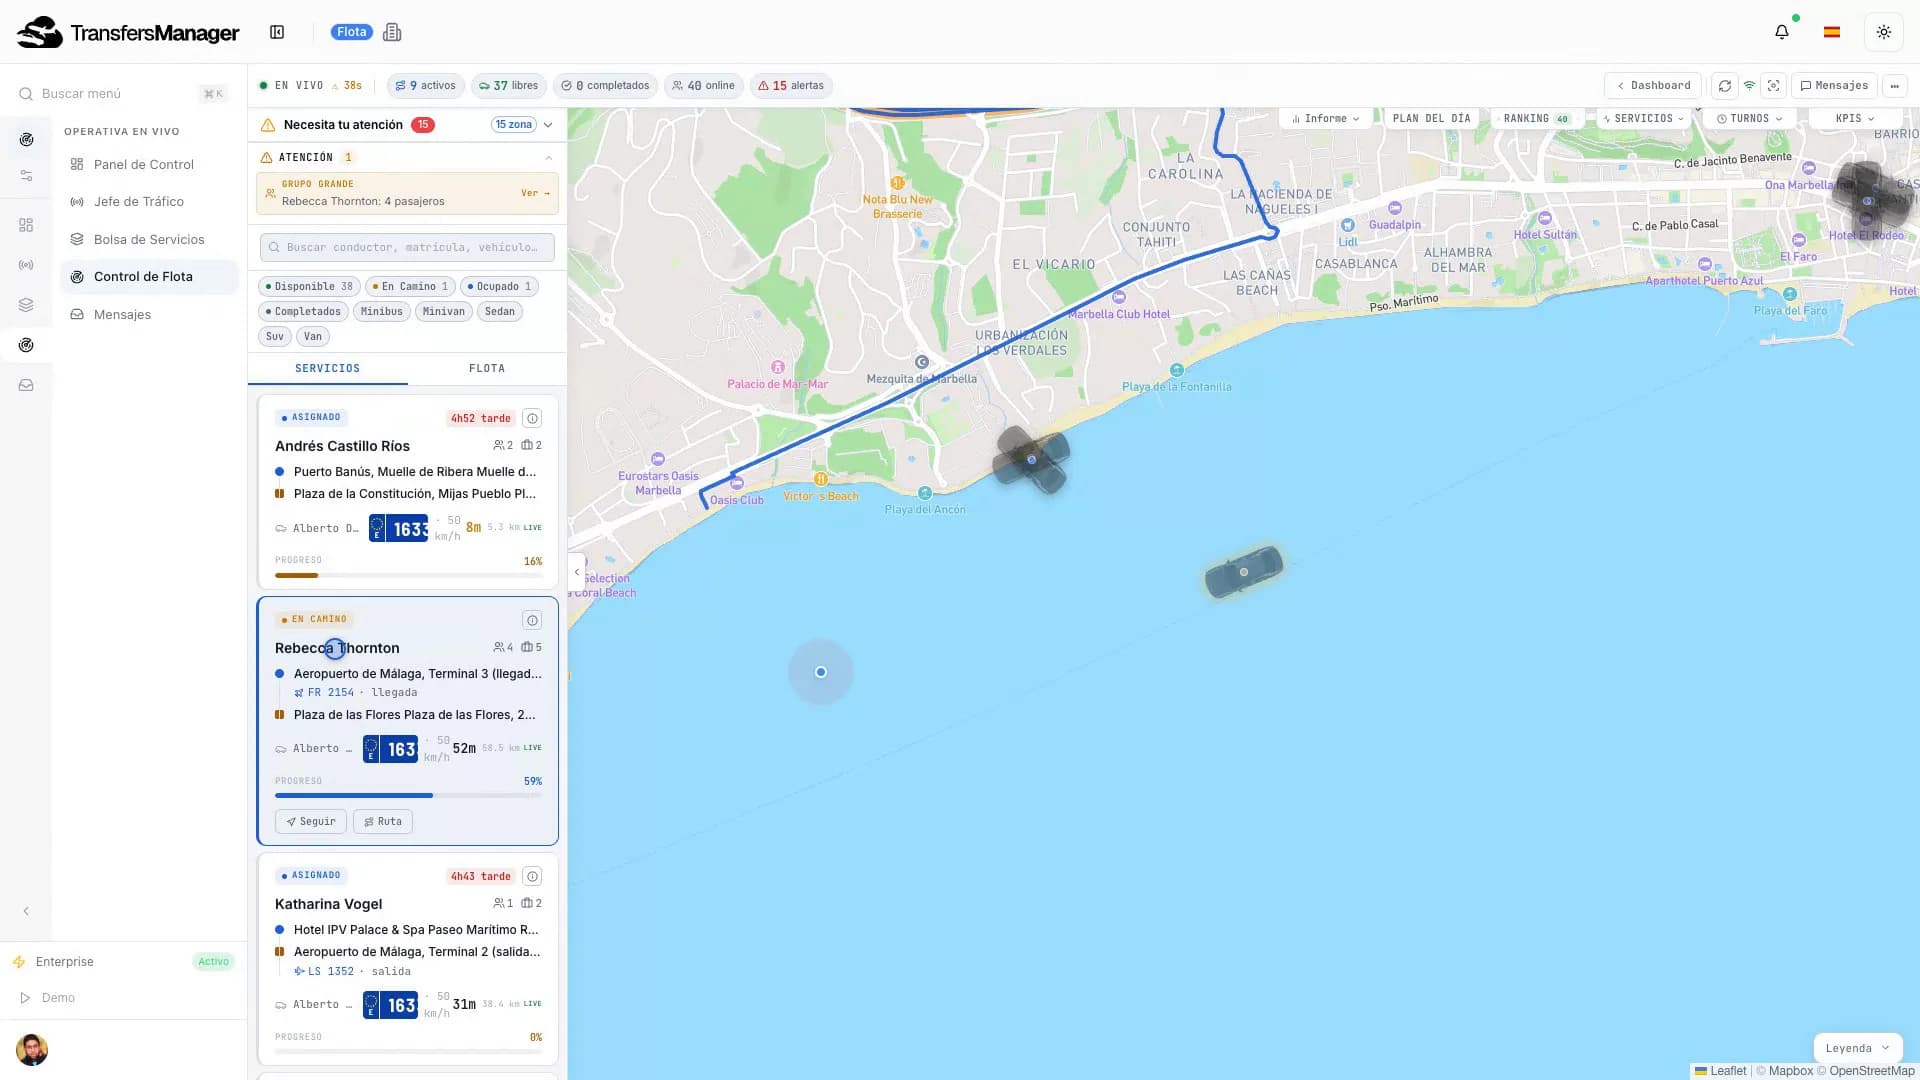The image size is (1920, 1080).
Task: Click the Ruta button
Action: click(383, 822)
